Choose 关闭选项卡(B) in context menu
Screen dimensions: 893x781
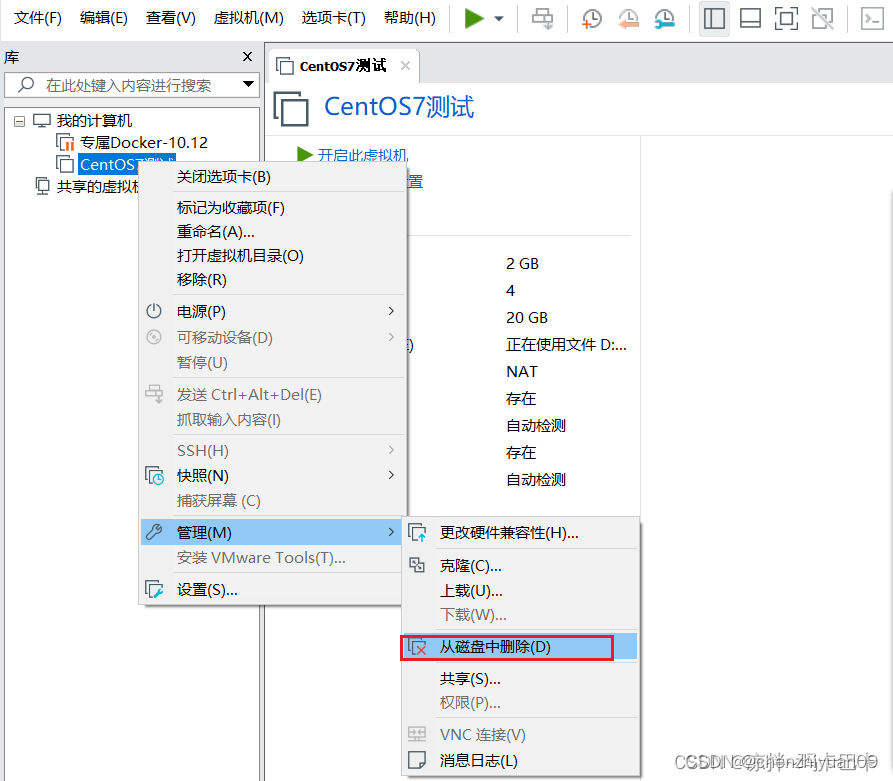(x=224, y=177)
